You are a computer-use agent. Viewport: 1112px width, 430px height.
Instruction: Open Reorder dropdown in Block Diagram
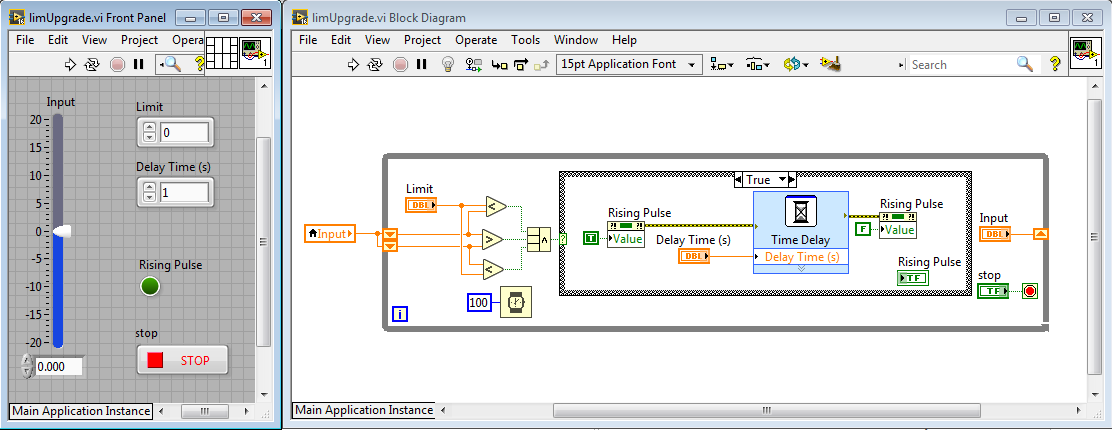coord(796,65)
